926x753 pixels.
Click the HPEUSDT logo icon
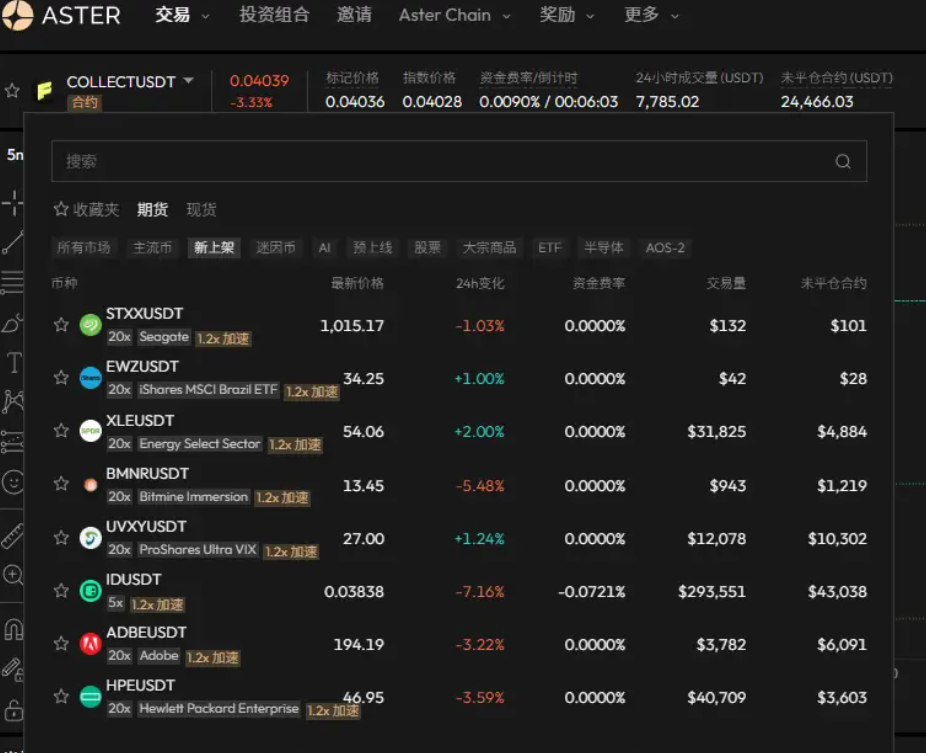(90, 697)
